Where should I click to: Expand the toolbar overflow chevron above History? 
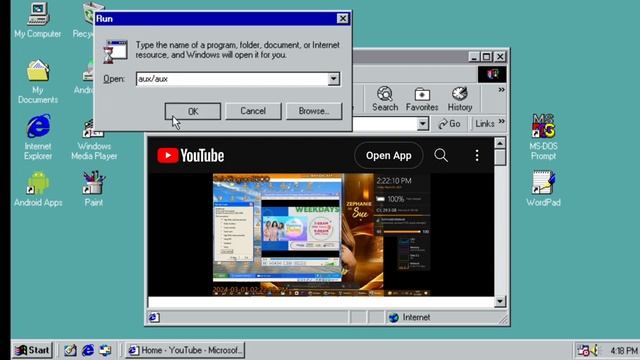point(501,90)
